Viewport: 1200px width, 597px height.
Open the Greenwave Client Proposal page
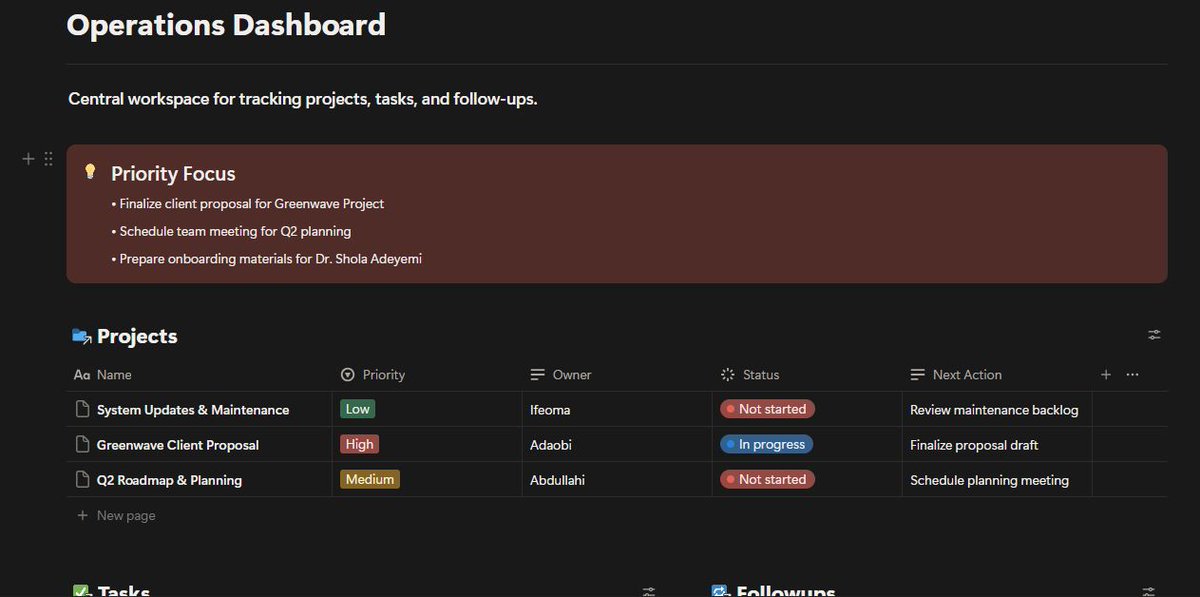pos(178,445)
